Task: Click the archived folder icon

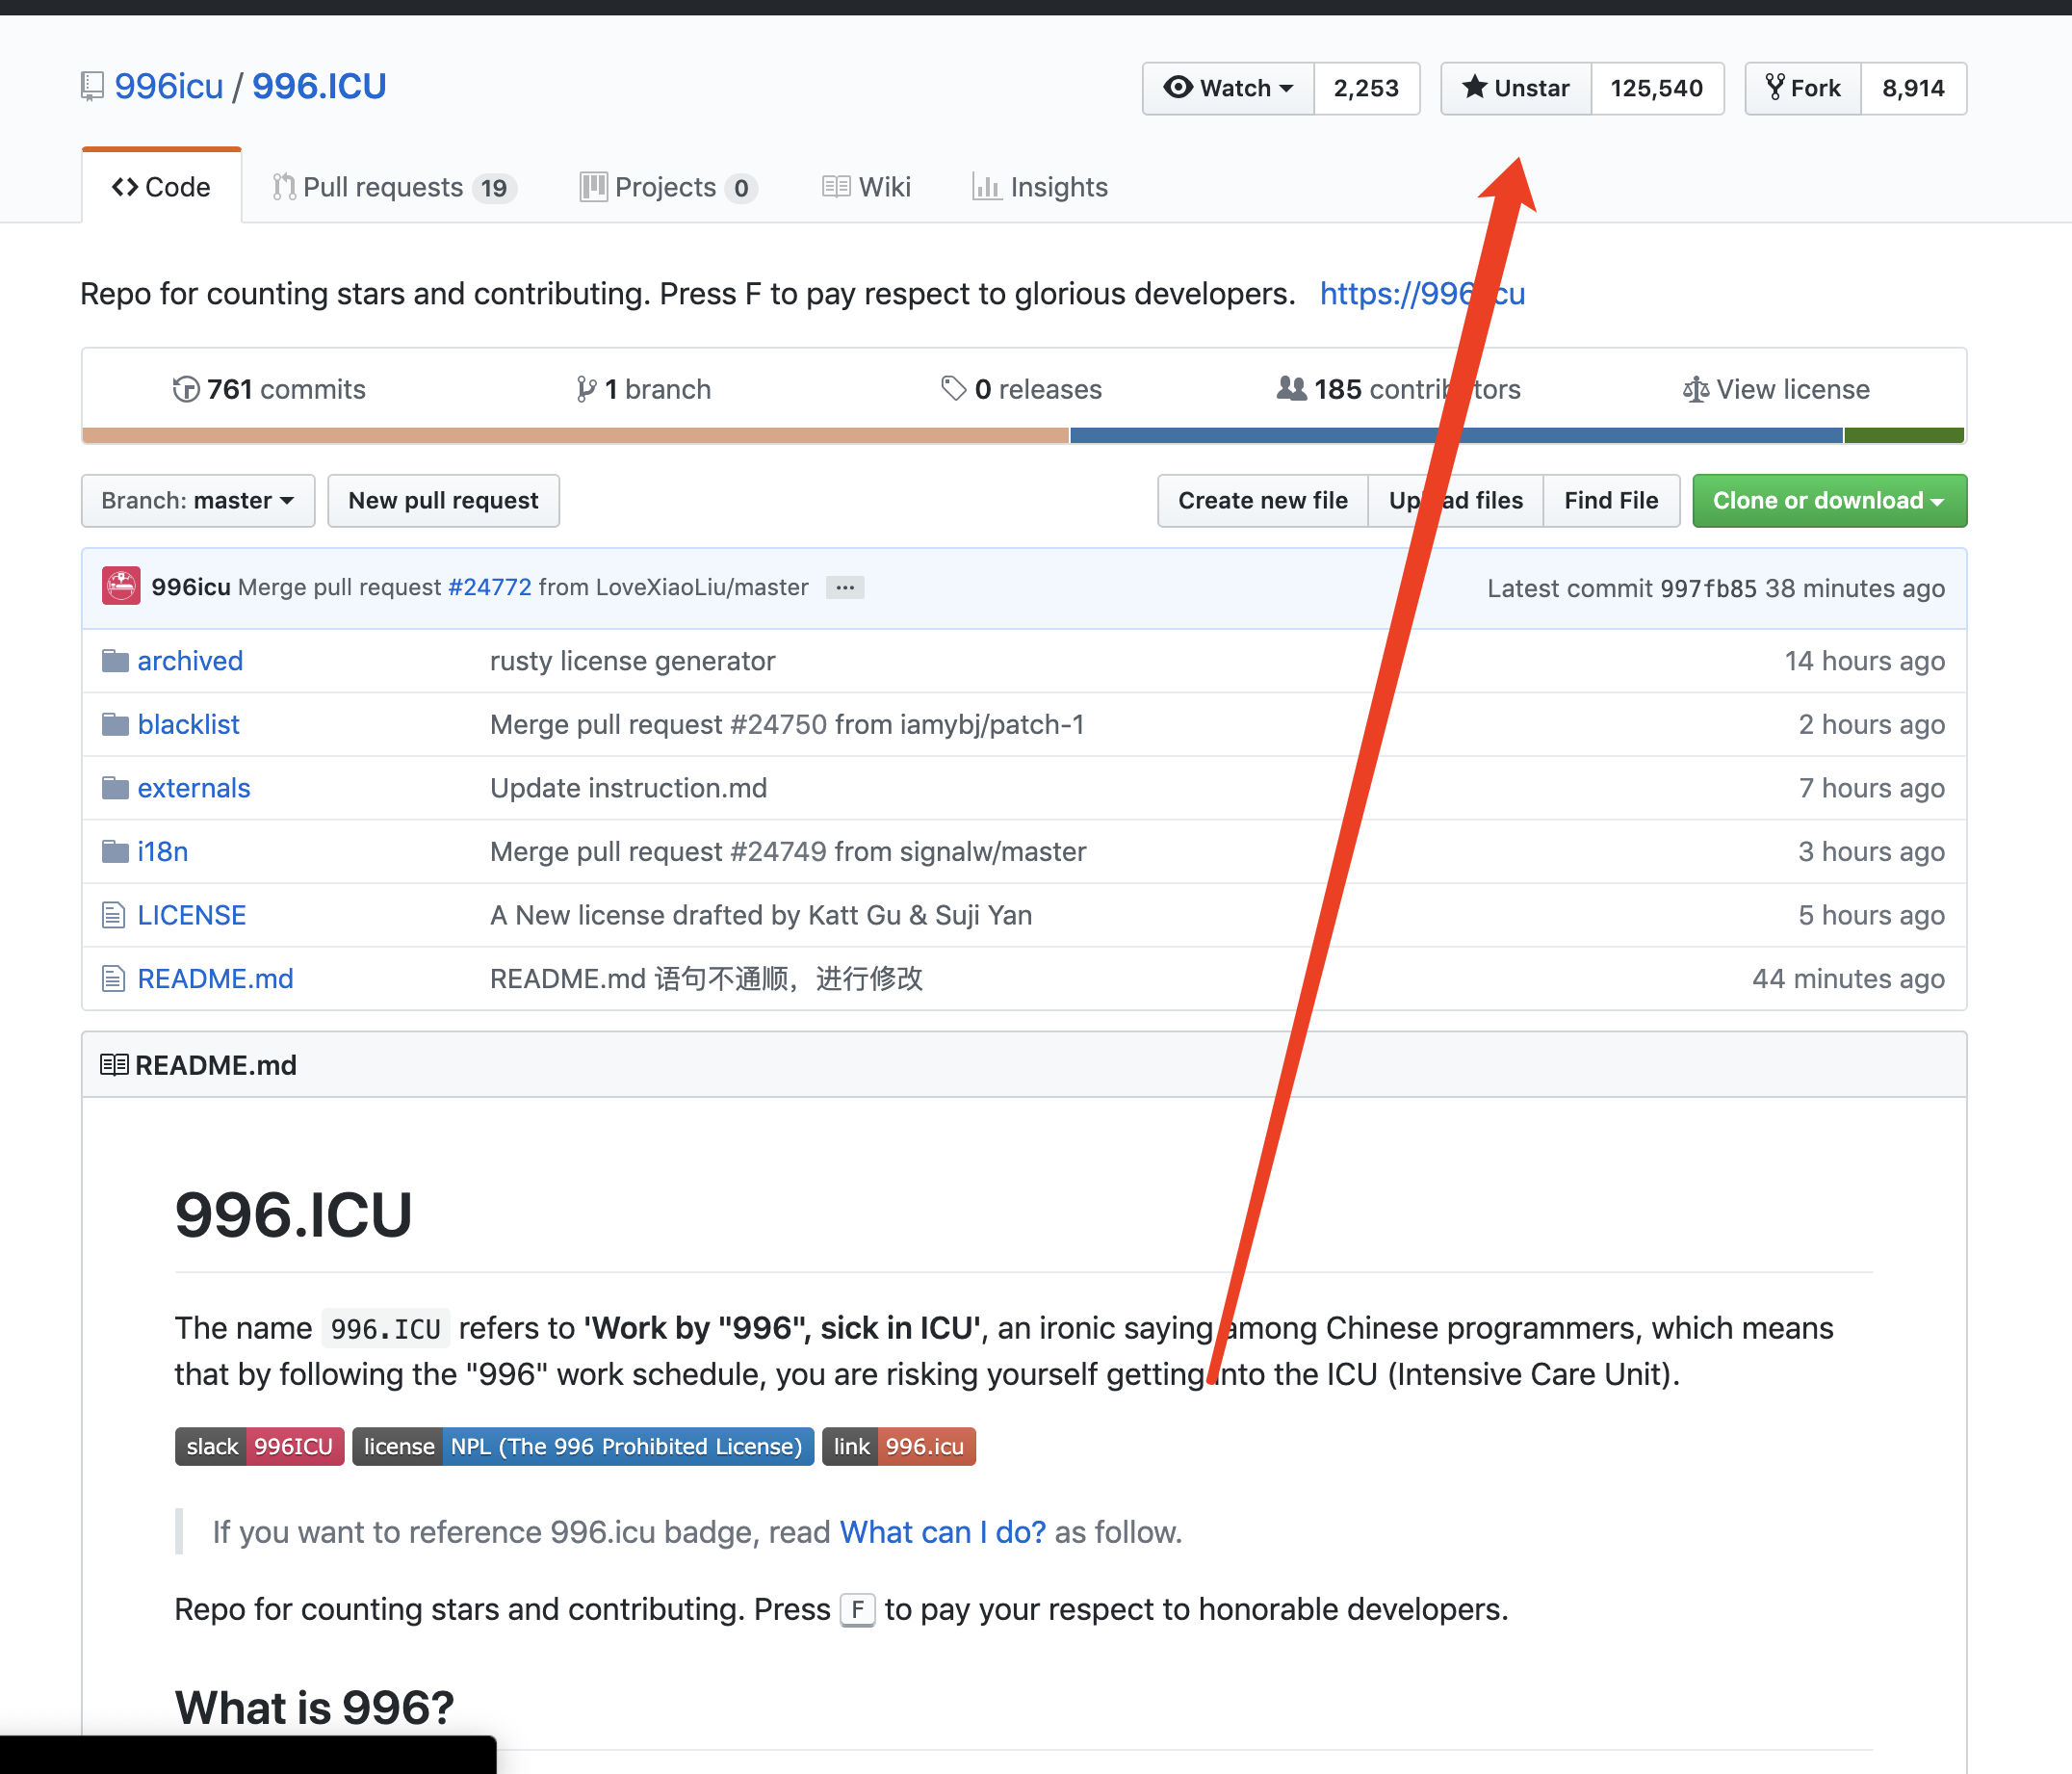Action: [115, 661]
